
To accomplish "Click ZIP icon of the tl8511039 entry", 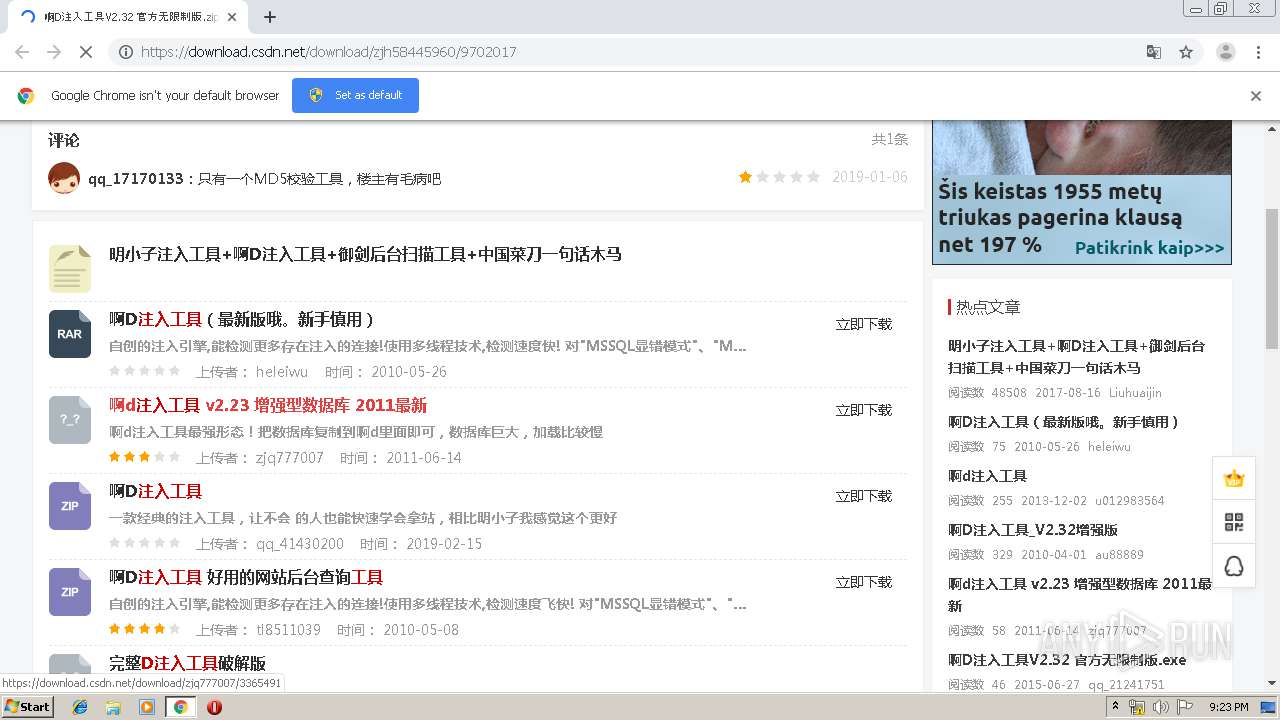I will 70,592.
